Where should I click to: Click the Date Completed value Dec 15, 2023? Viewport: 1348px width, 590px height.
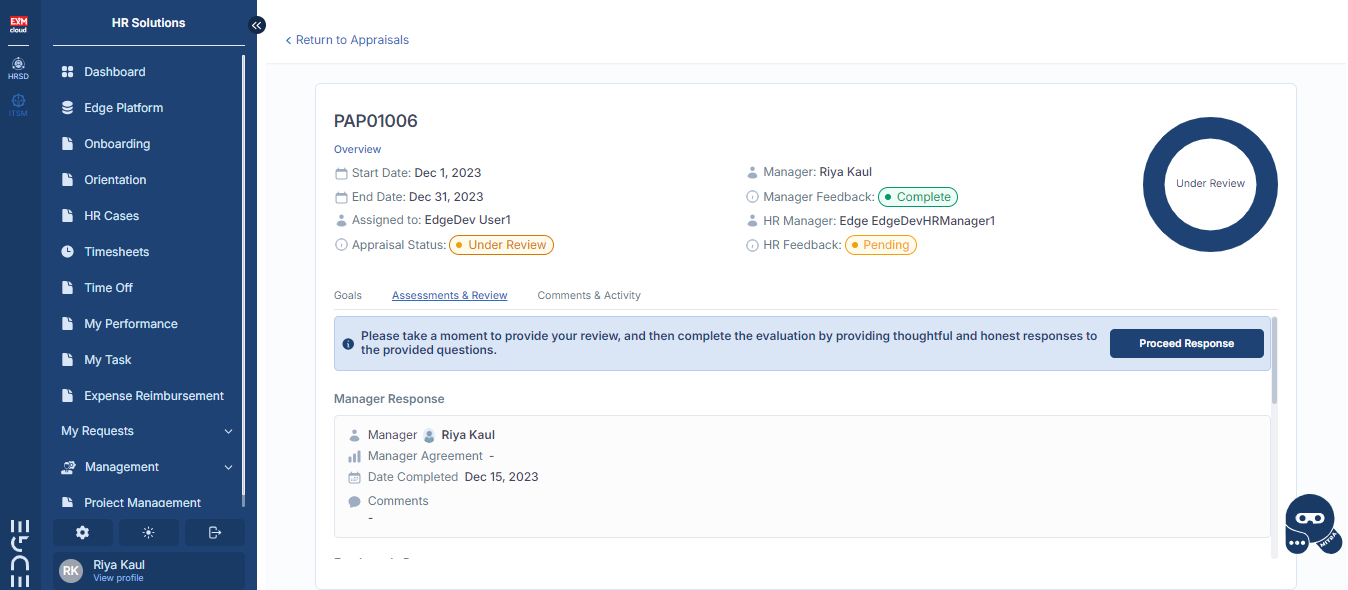click(x=502, y=477)
